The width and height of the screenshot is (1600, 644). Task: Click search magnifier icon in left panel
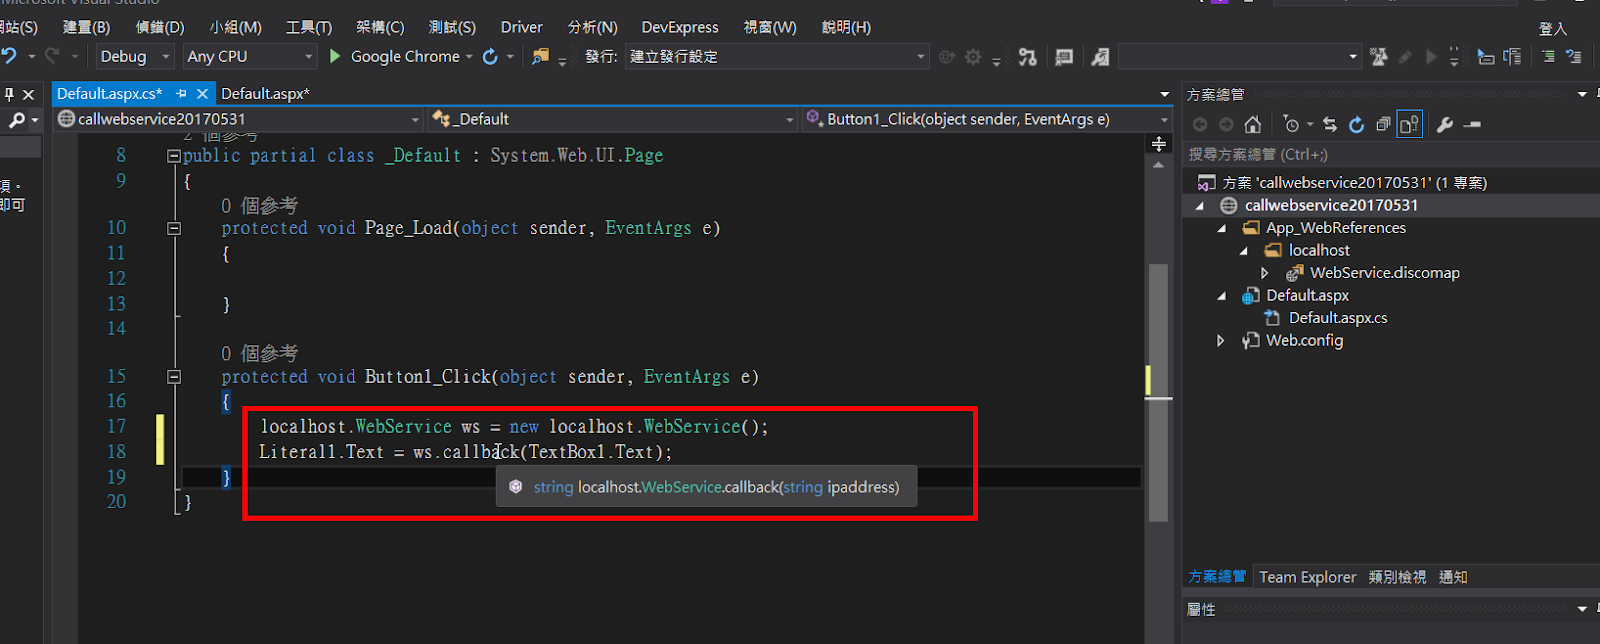[17, 120]
